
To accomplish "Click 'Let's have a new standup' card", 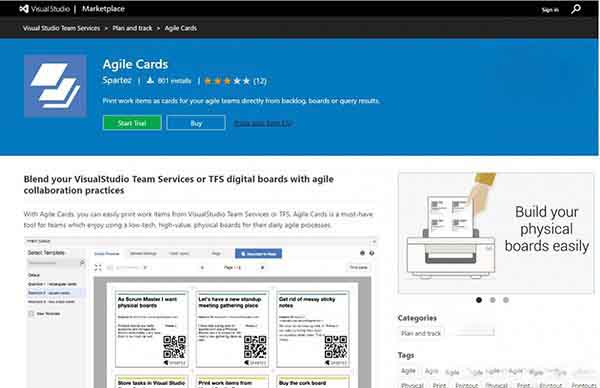I will (232, 329).
